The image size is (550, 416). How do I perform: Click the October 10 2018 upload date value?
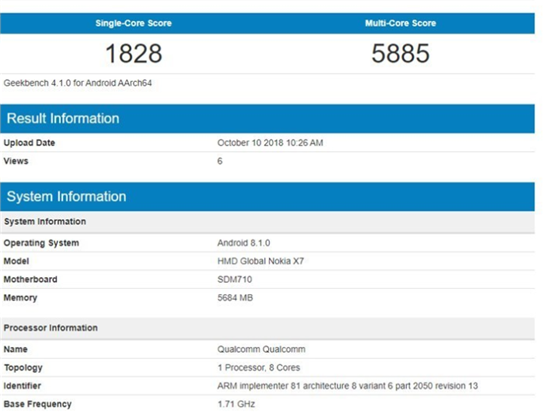(x=270, y=143)
